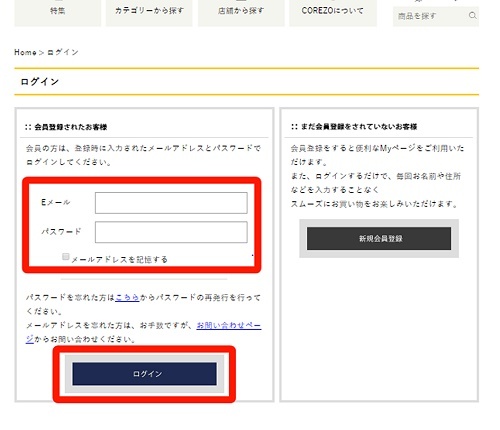The image size is (500, 430).
Task: Open カテゴリーから探す navigation item
Action: (x=149, y=12)
